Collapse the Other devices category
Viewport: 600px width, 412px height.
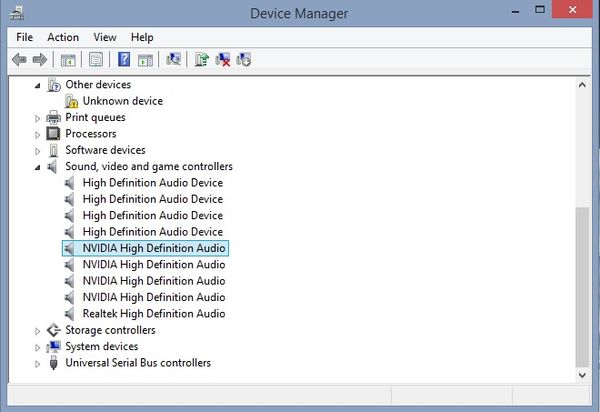click(38, 85)
